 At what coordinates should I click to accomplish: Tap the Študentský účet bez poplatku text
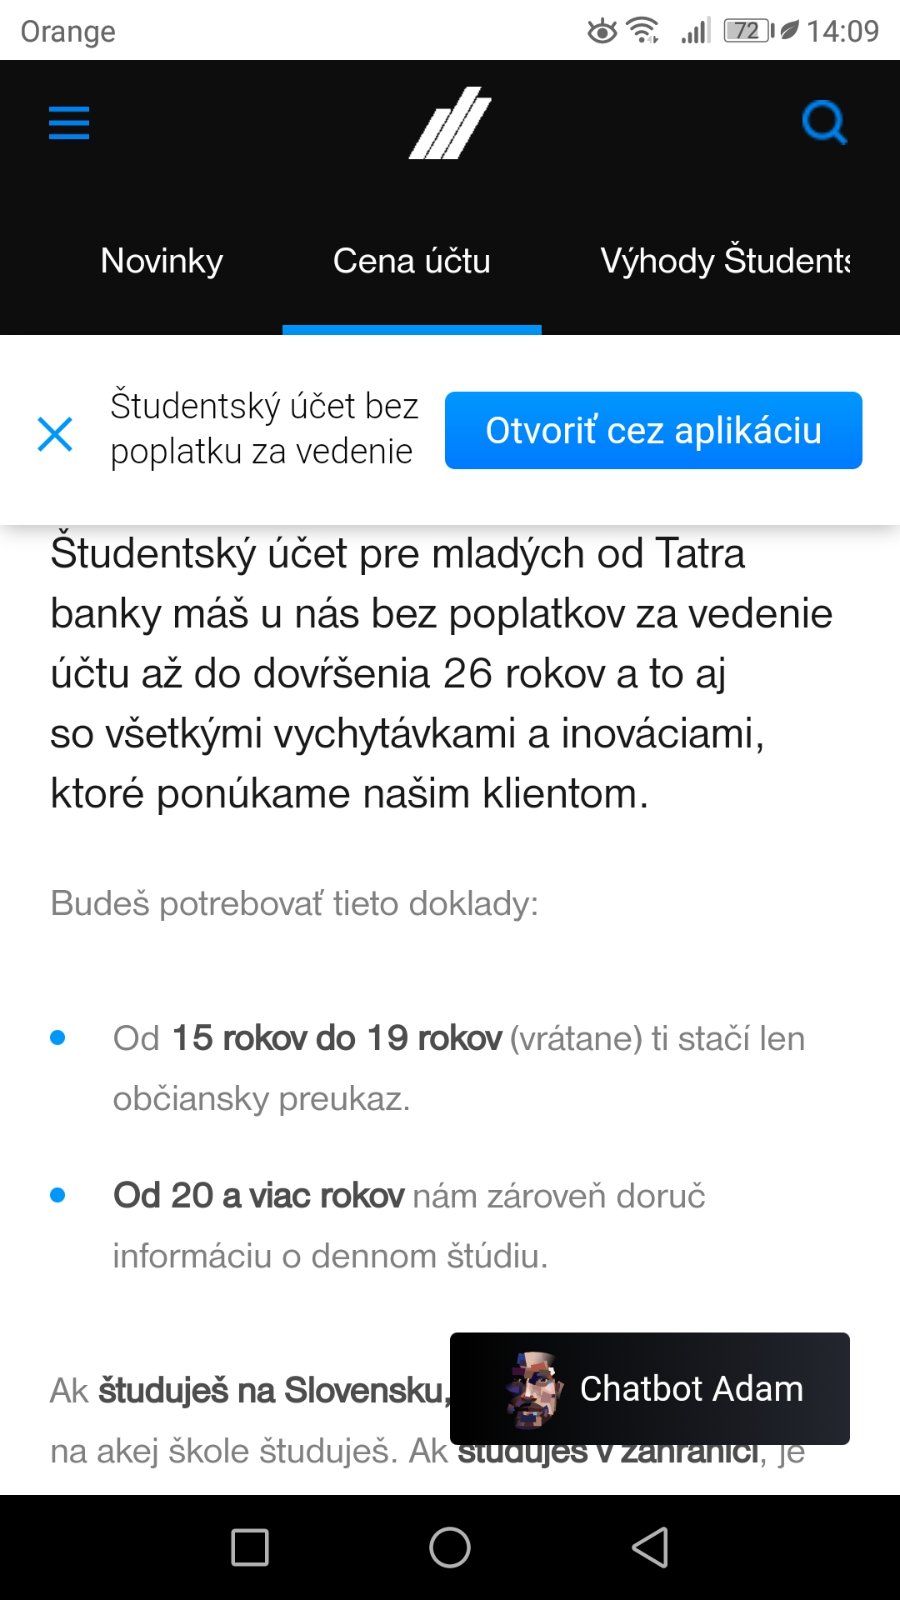pos(264,428)
